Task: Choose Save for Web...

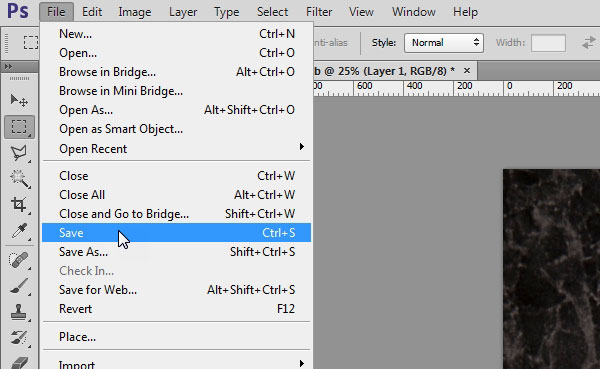Action: [x=176, y=290]
